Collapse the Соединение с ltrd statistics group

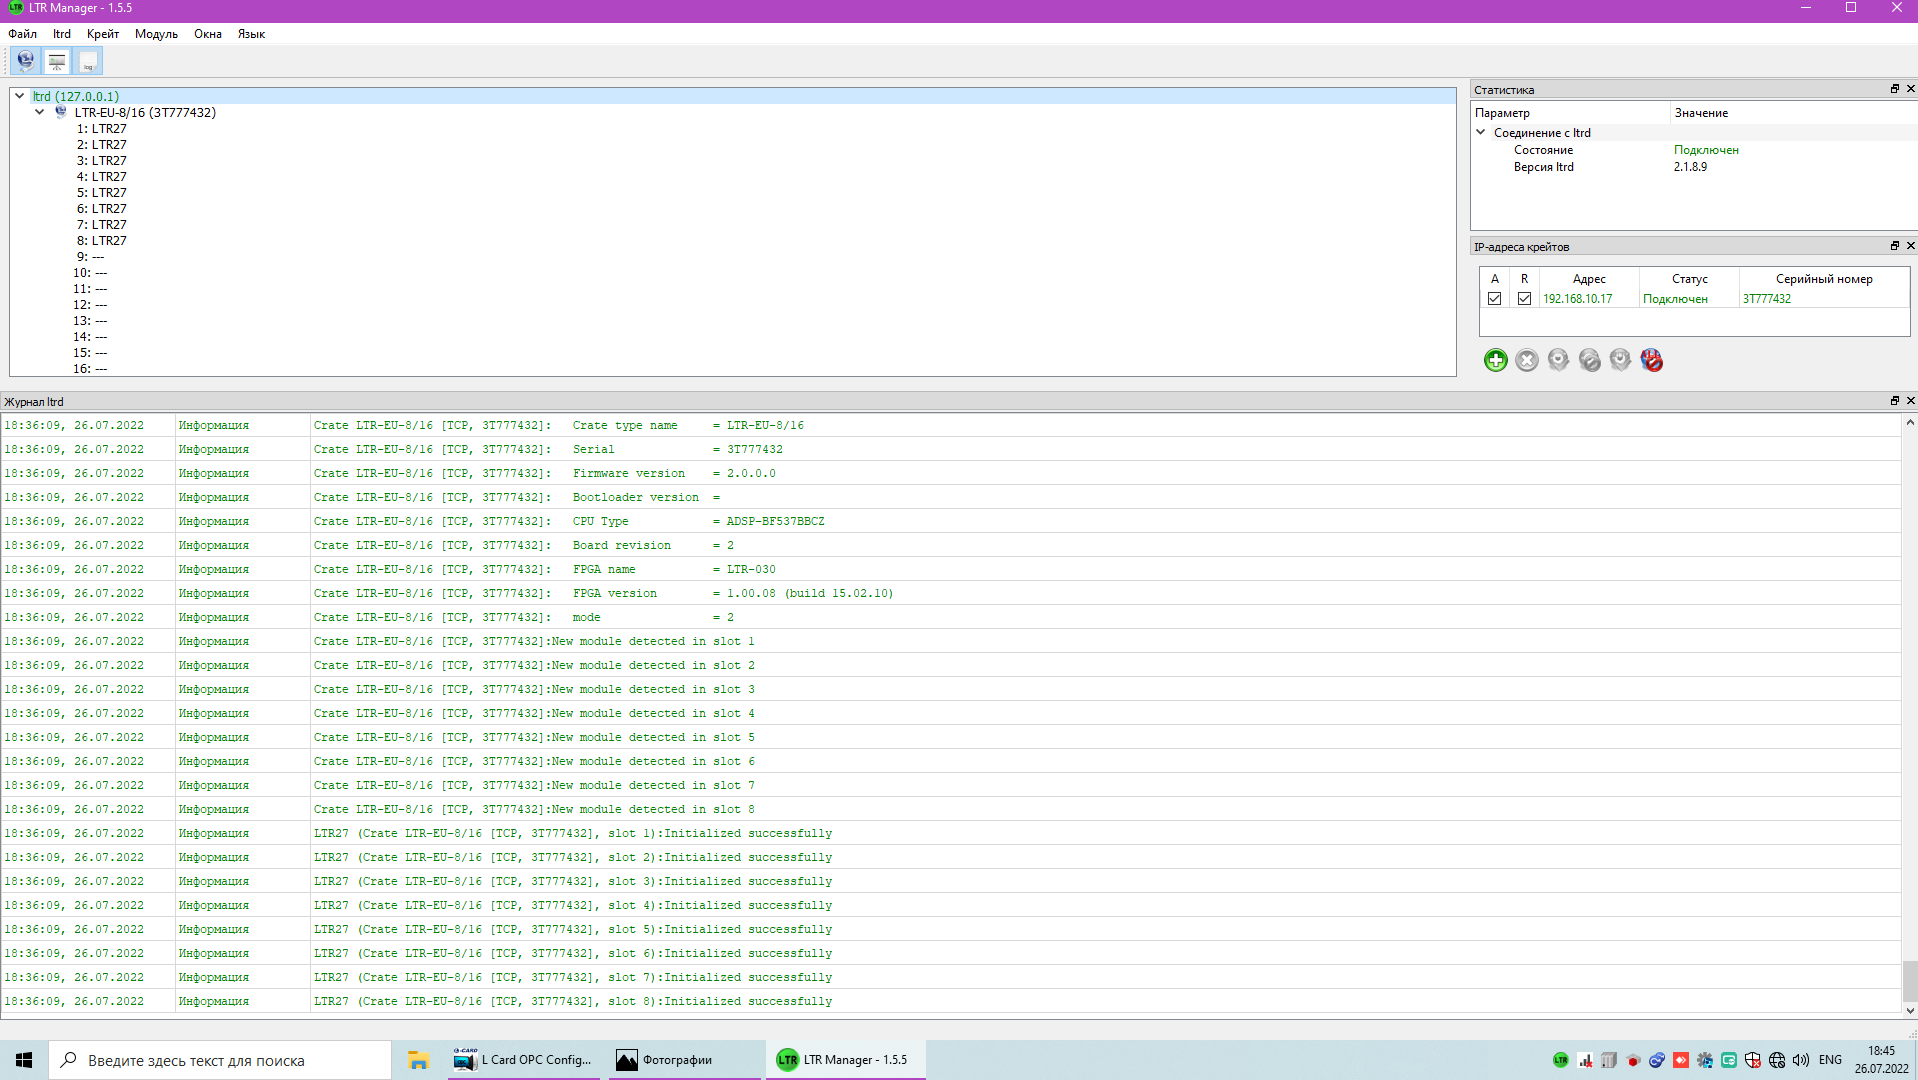point(1481,132)
